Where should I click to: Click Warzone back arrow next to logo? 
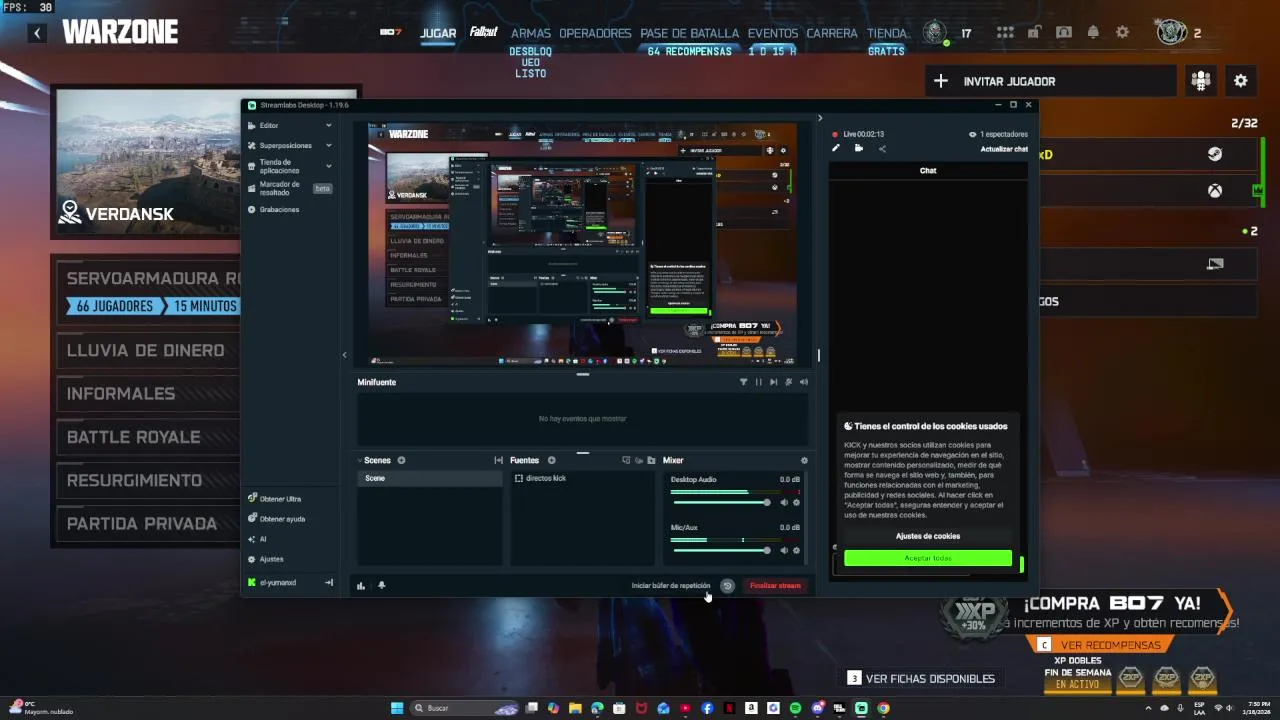pos(37,33)
